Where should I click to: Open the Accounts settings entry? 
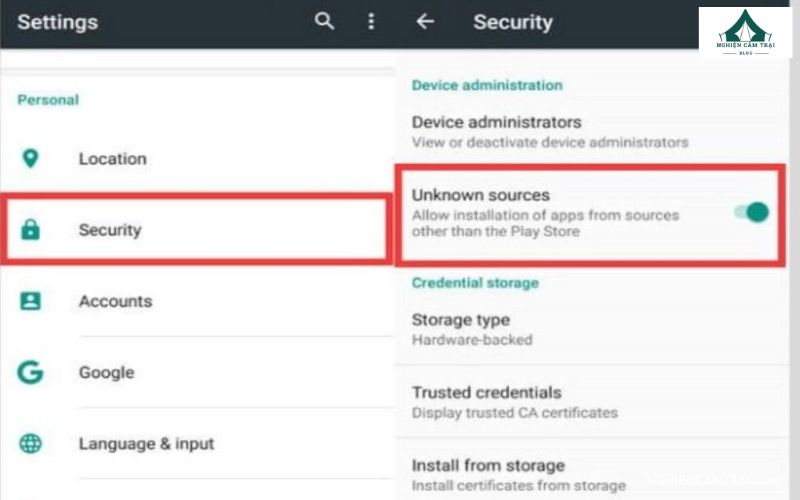click(x=115, y=301)
